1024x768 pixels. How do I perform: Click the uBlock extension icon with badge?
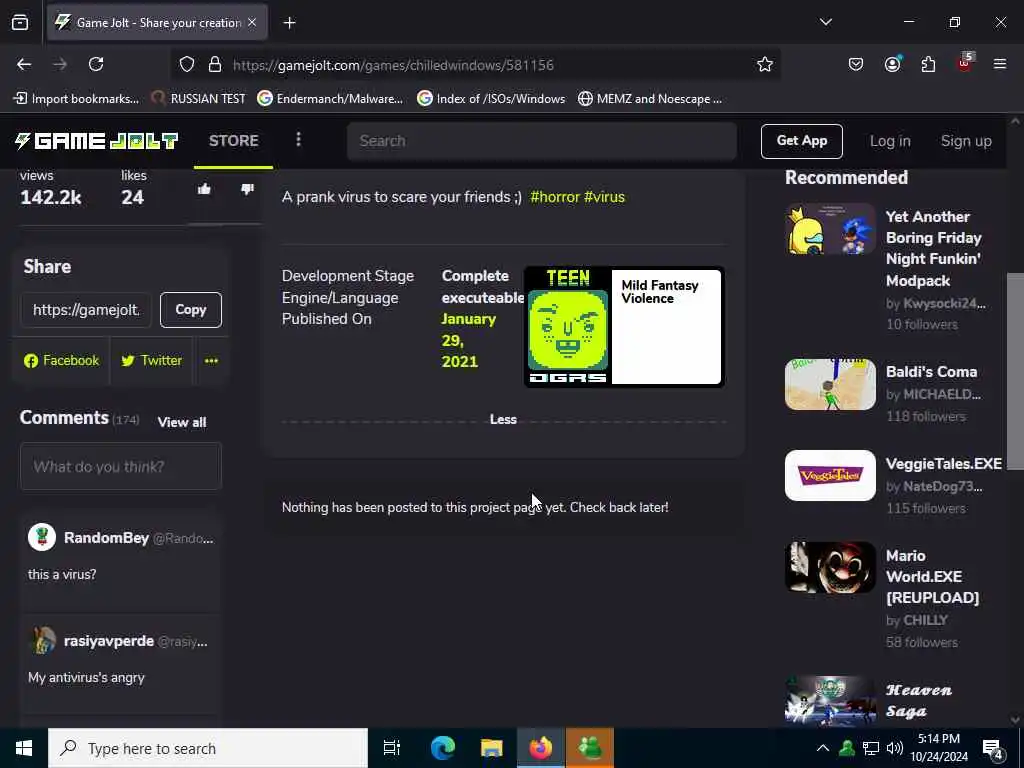965,63
